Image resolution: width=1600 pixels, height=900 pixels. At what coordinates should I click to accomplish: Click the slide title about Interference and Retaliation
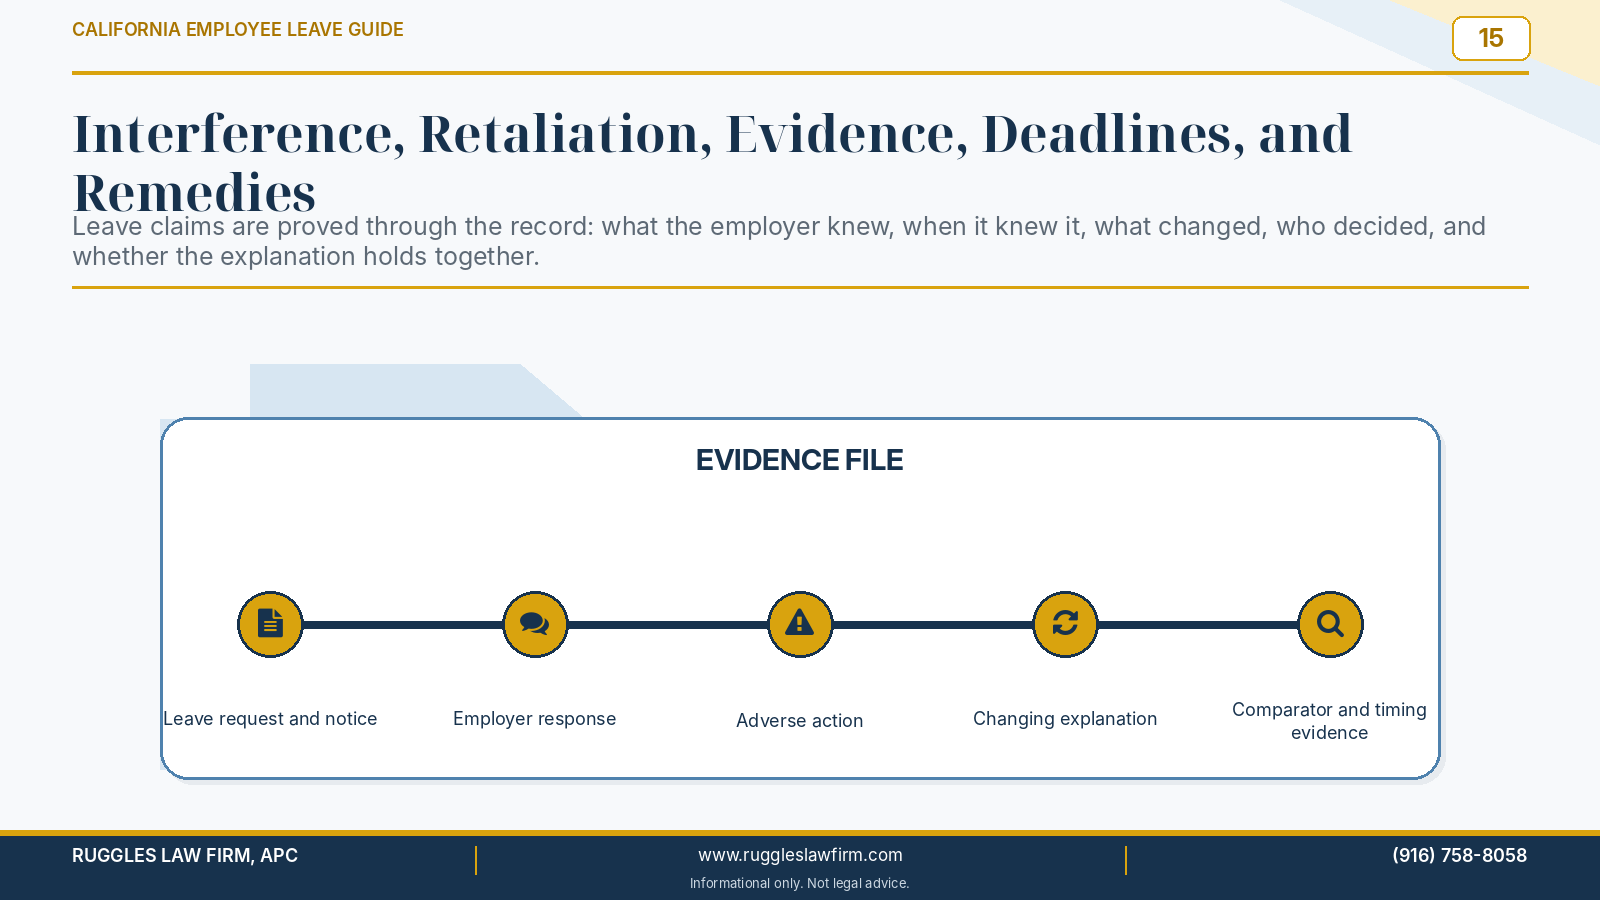pyautogui.click(x=712, y=162)
